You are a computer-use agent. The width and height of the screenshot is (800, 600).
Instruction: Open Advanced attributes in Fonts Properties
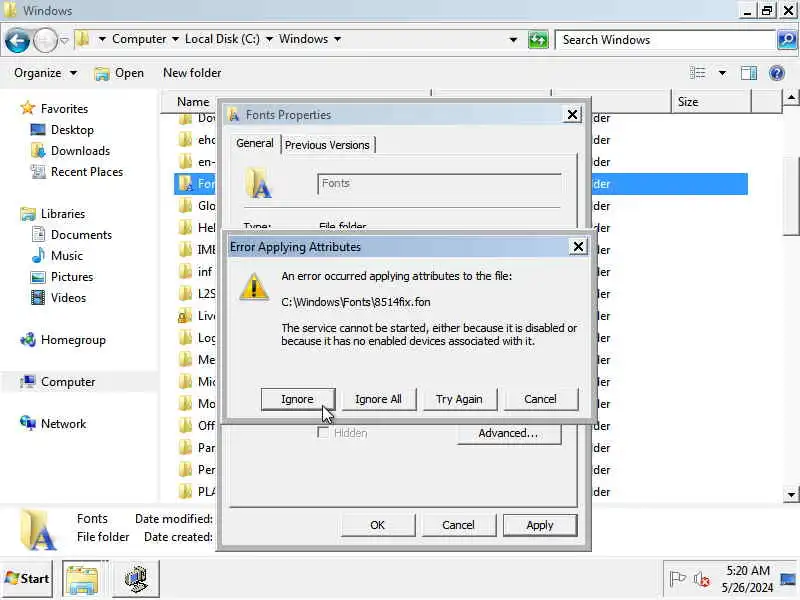pos(509,433)
